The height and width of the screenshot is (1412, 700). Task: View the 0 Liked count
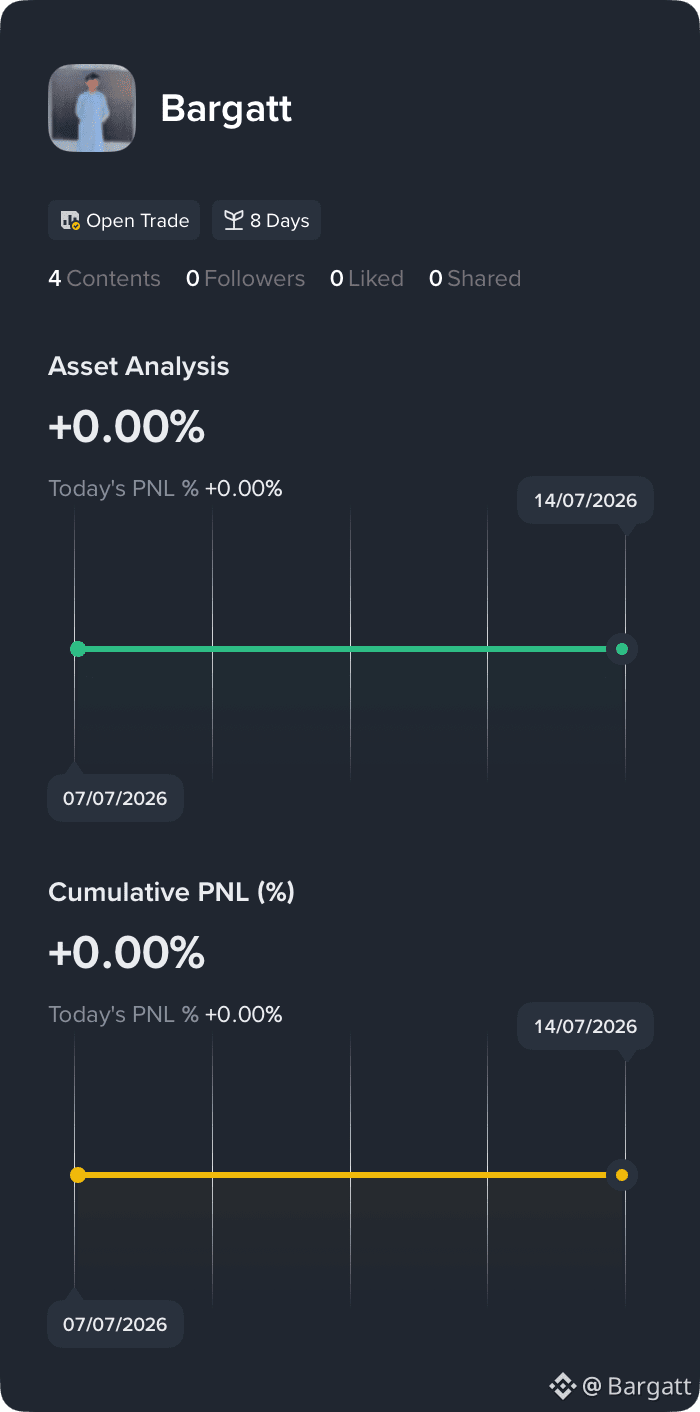[367, 279]
